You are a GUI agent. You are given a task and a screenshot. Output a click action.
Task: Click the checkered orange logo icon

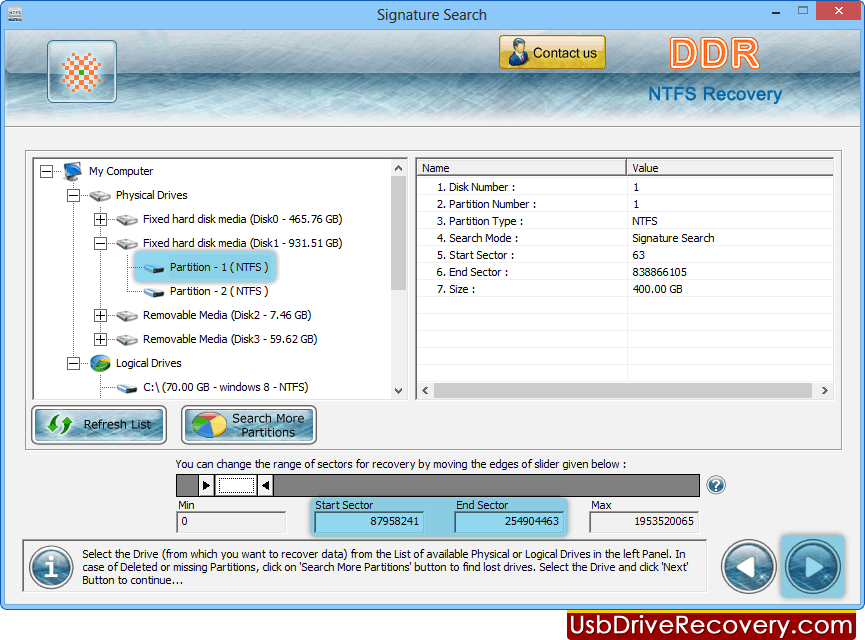pos(82,72)
